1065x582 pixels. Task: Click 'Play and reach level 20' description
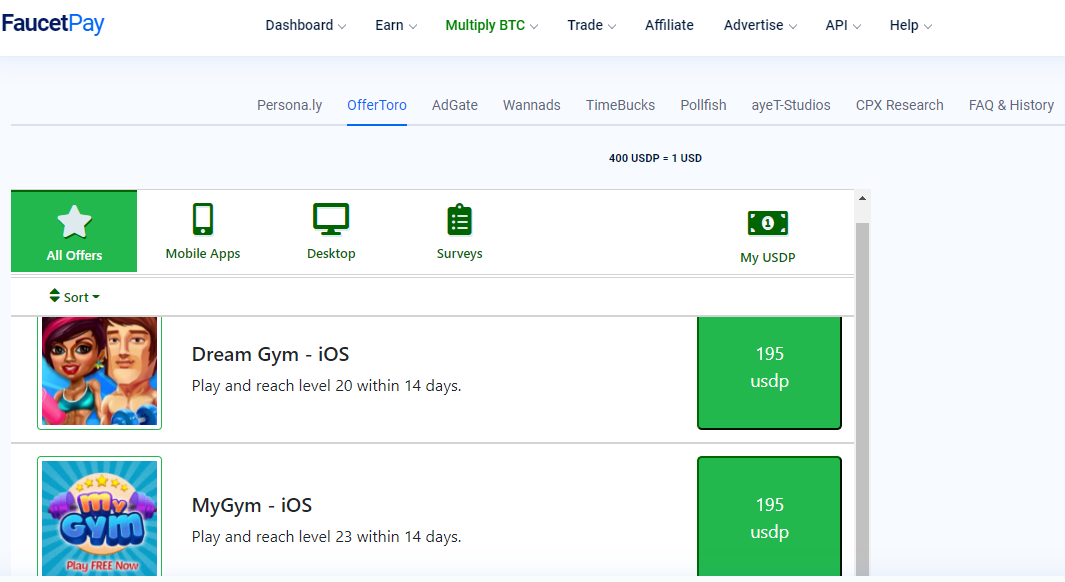(326, 386)
